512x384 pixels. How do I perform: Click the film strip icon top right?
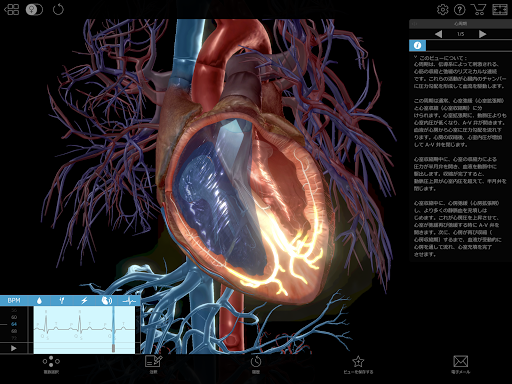coord(500,9)
